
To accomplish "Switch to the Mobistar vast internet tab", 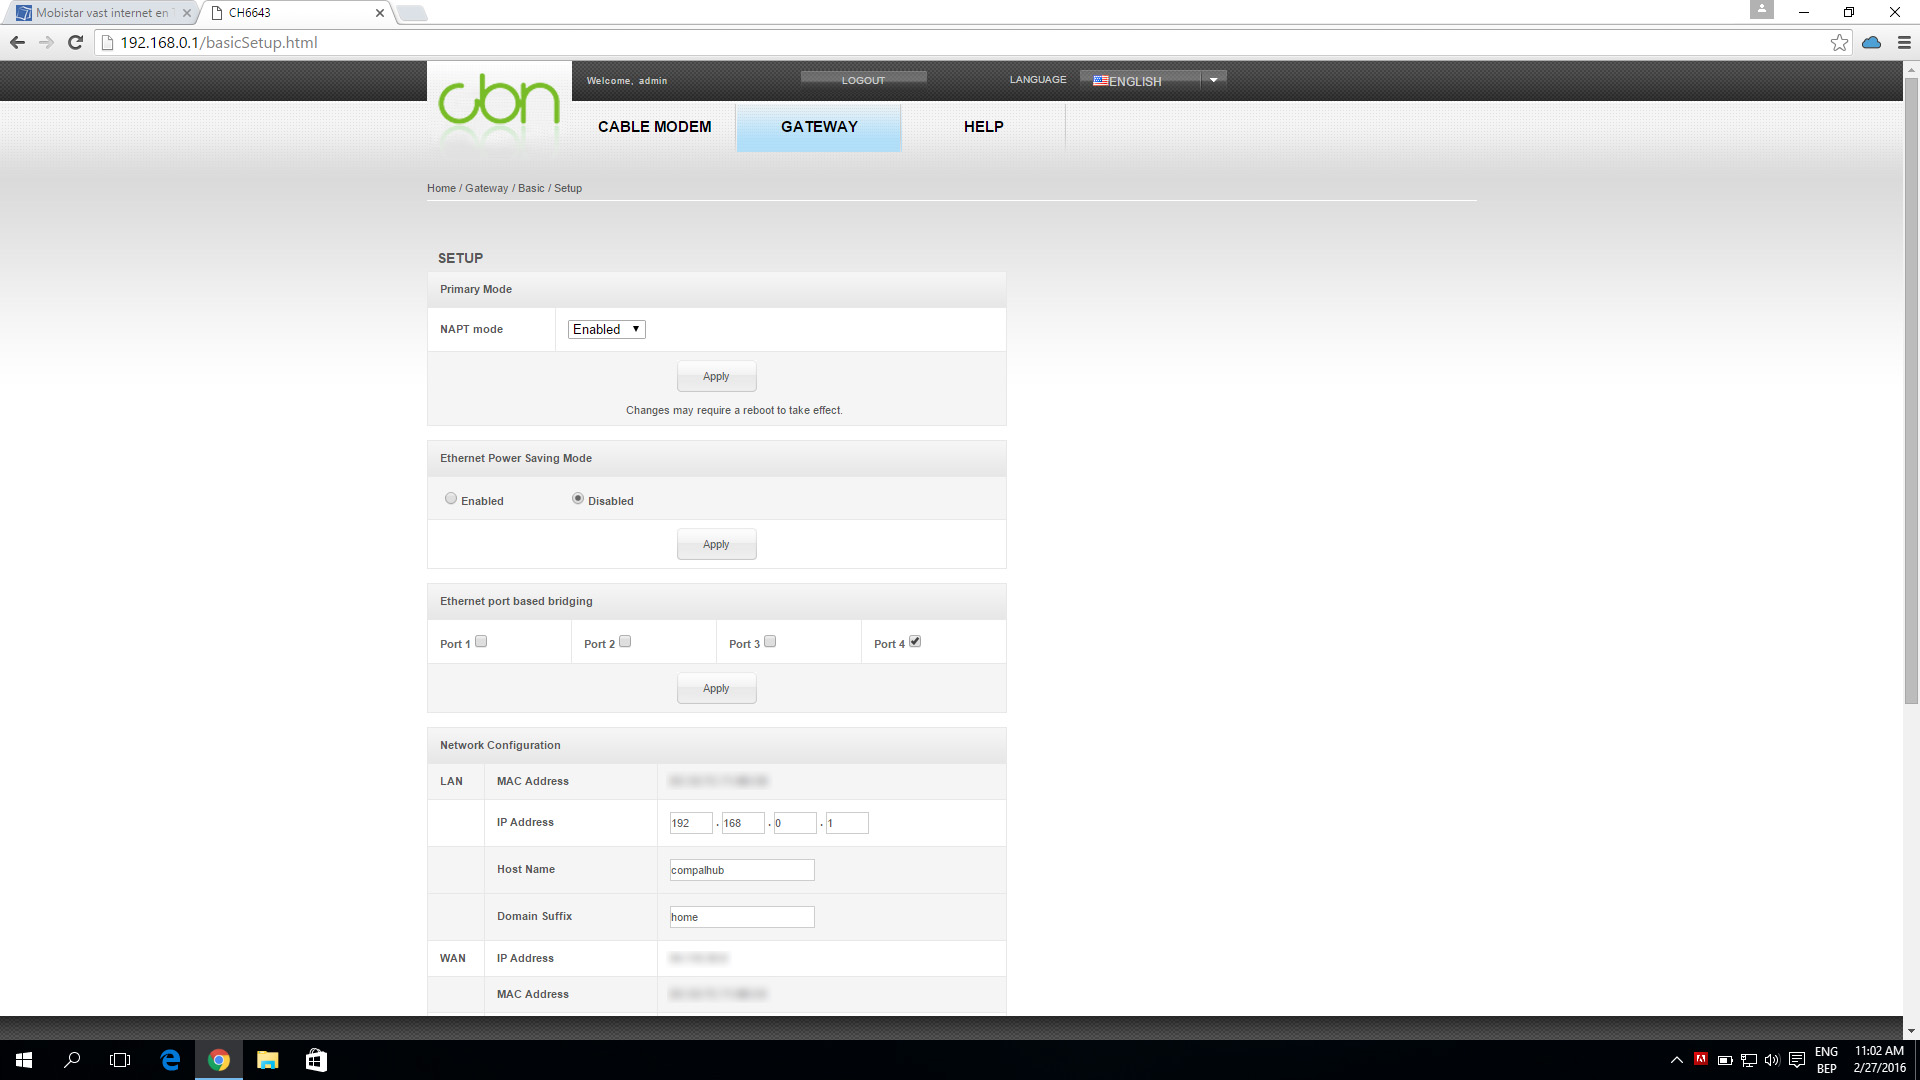I will (100, 13).
